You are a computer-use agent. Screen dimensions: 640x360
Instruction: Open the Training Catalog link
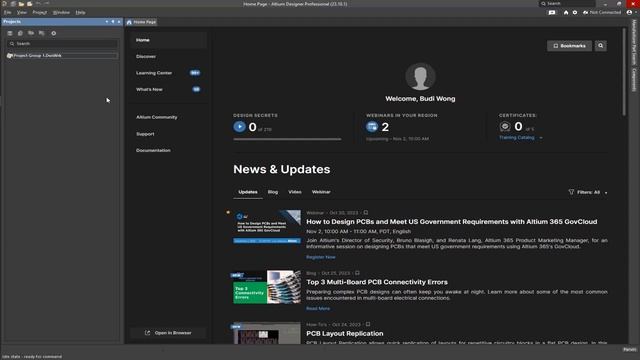tap(517, 138)
